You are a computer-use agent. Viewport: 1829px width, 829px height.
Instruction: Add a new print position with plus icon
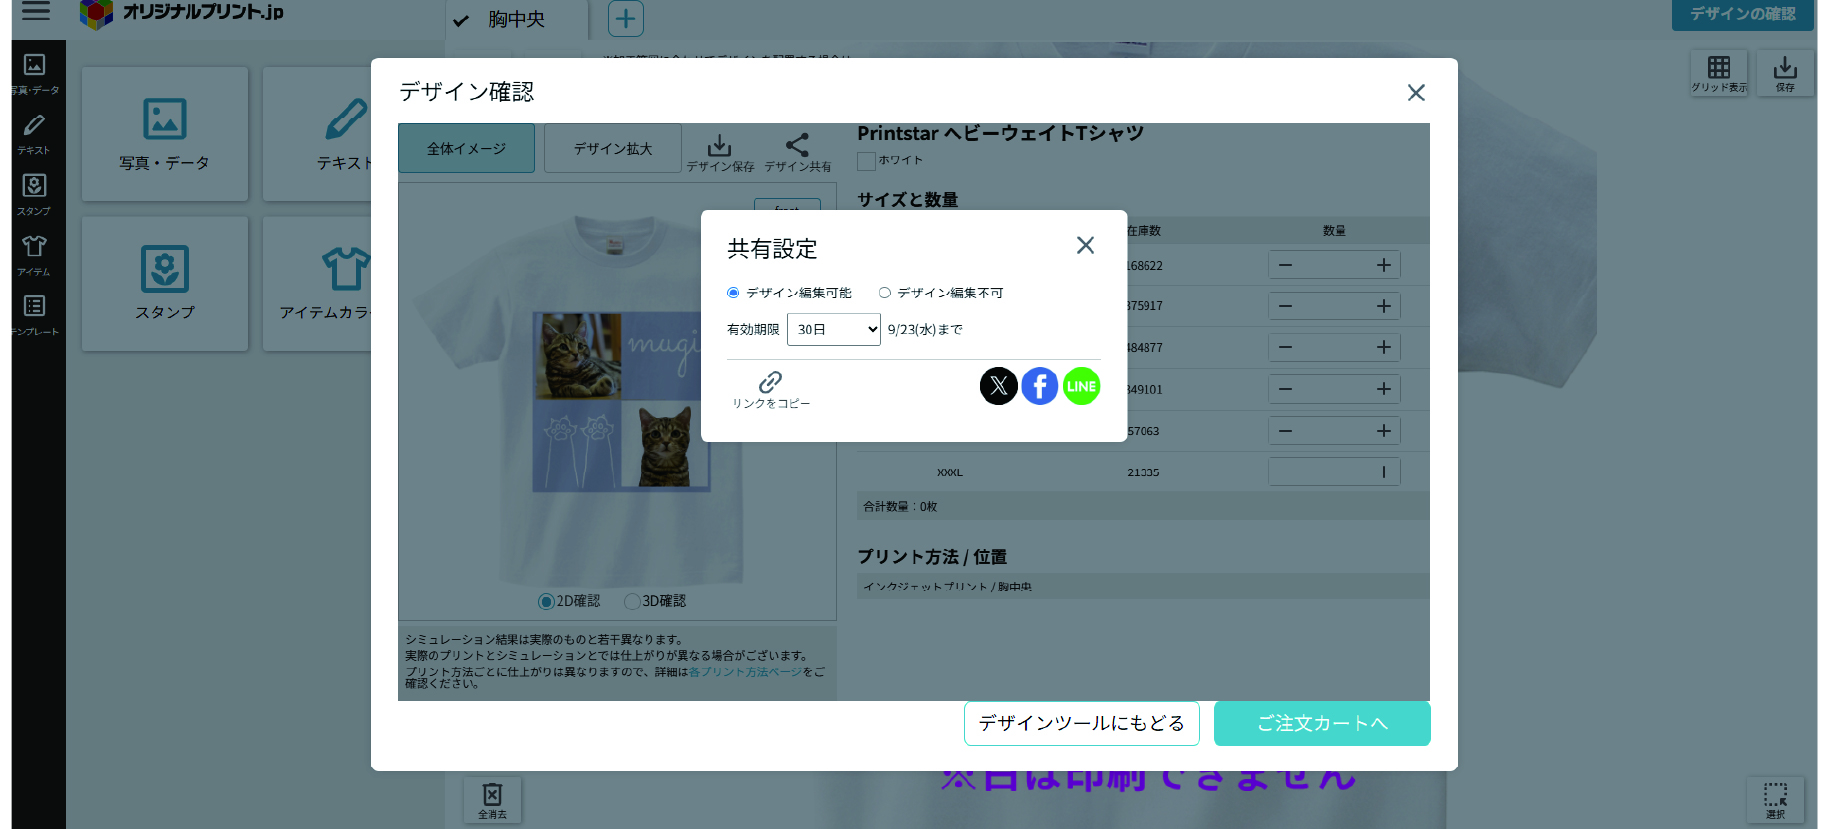click(x=626, y=18)
